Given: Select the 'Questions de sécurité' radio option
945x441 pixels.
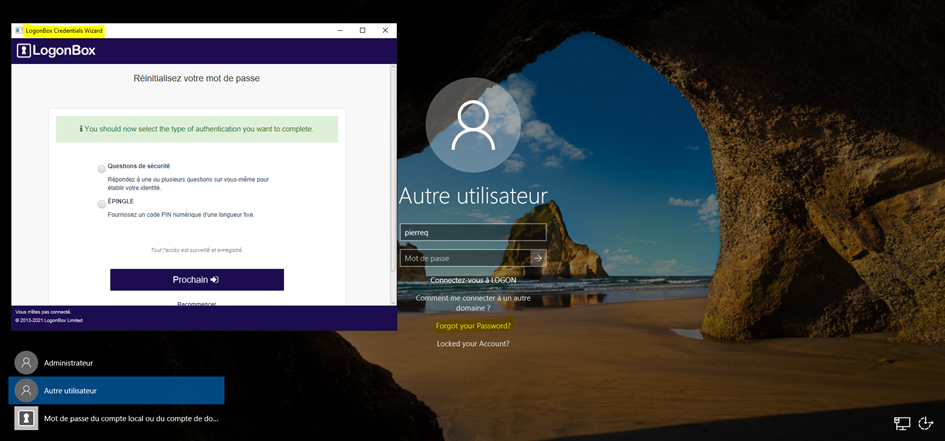Looking at the screenshot, I should pos(101,169).
